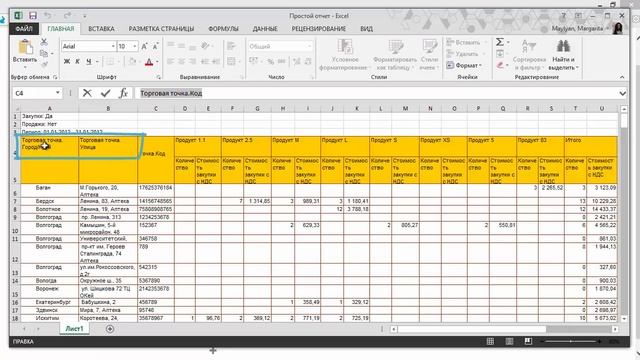
Task: Open Сортировка и фильтр menu
Action: point(529,55)
